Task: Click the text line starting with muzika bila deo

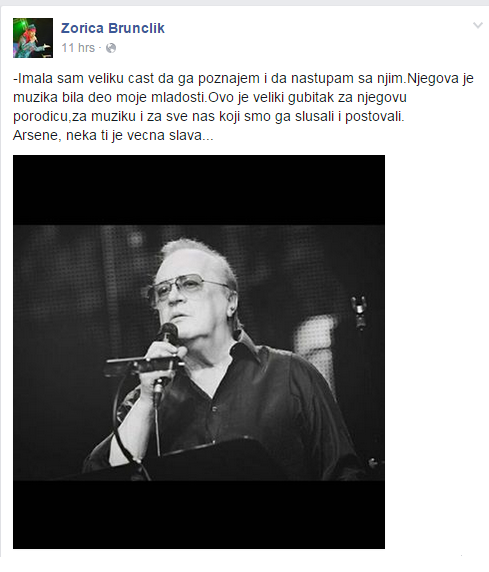Action: tap(210, 97)
